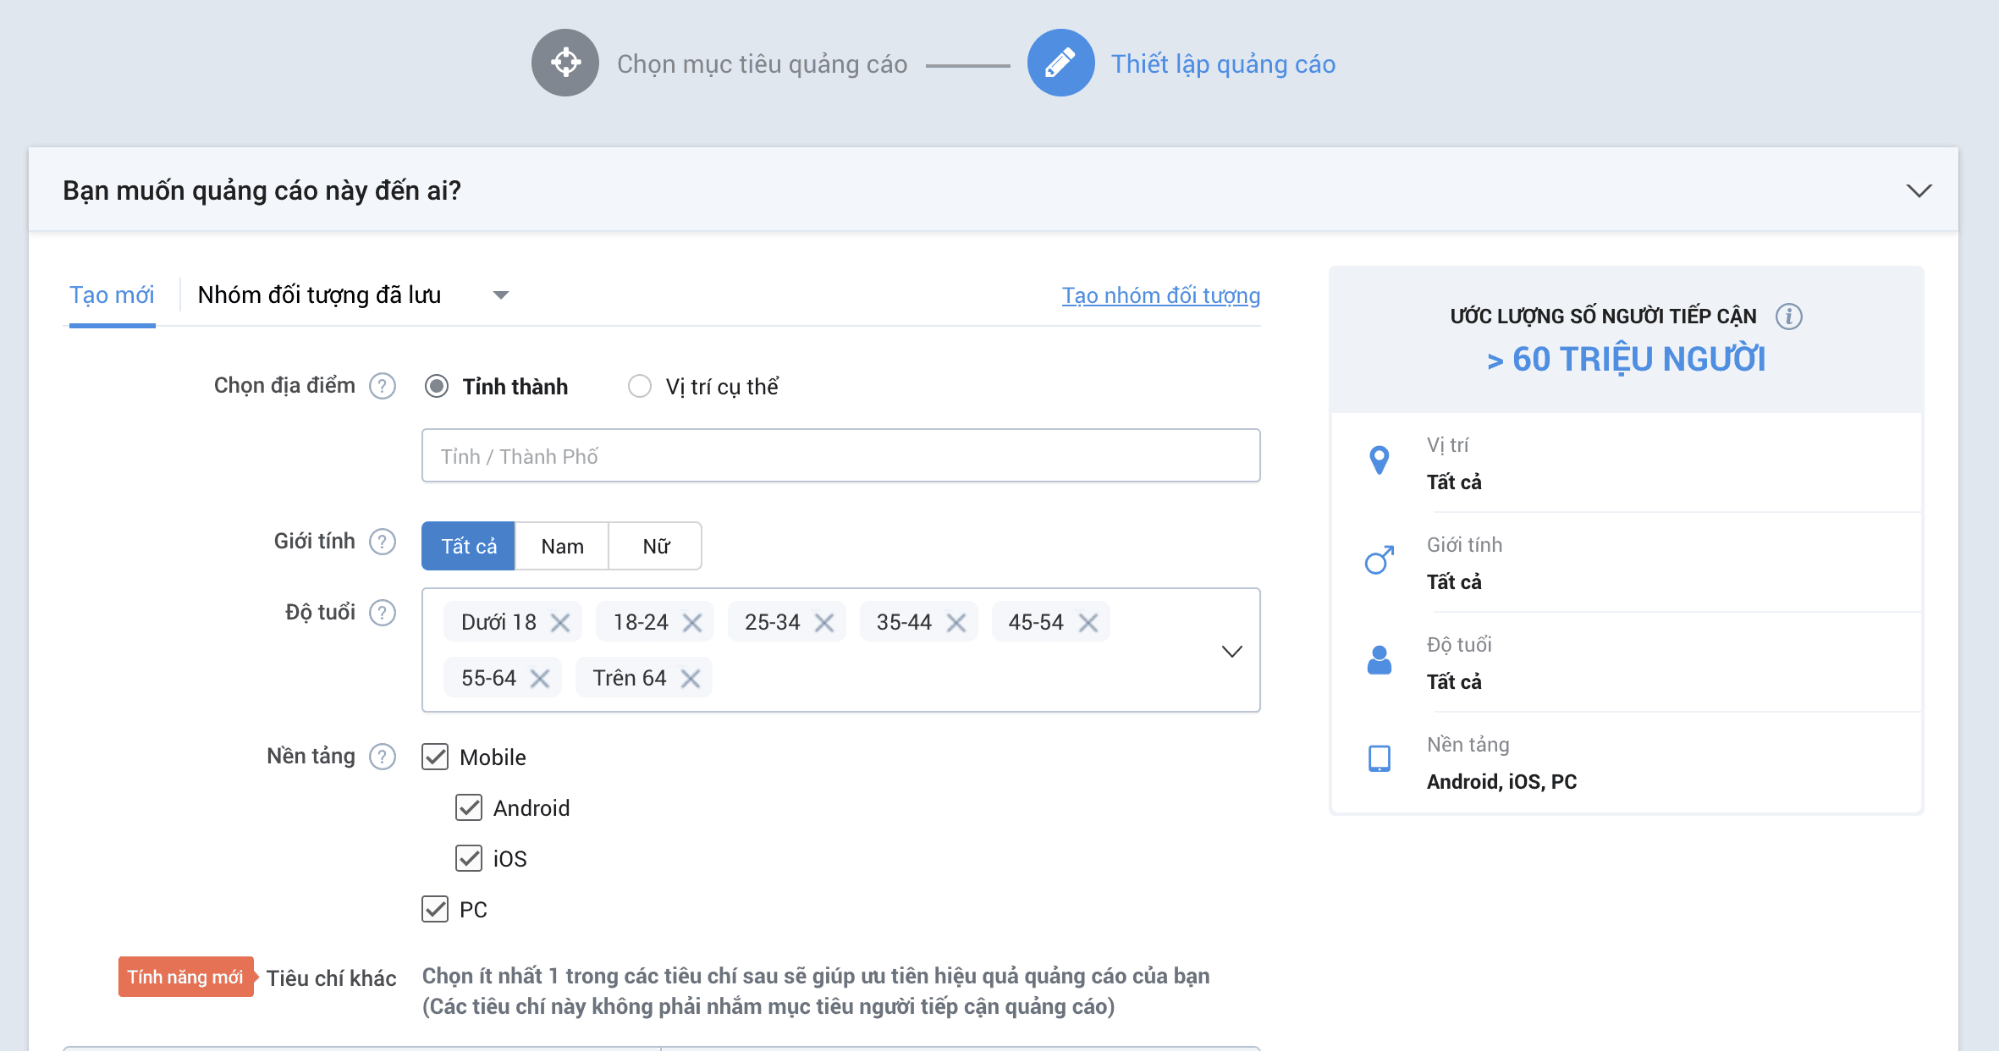Open help icon next to Nền tảng

[383, 757]
